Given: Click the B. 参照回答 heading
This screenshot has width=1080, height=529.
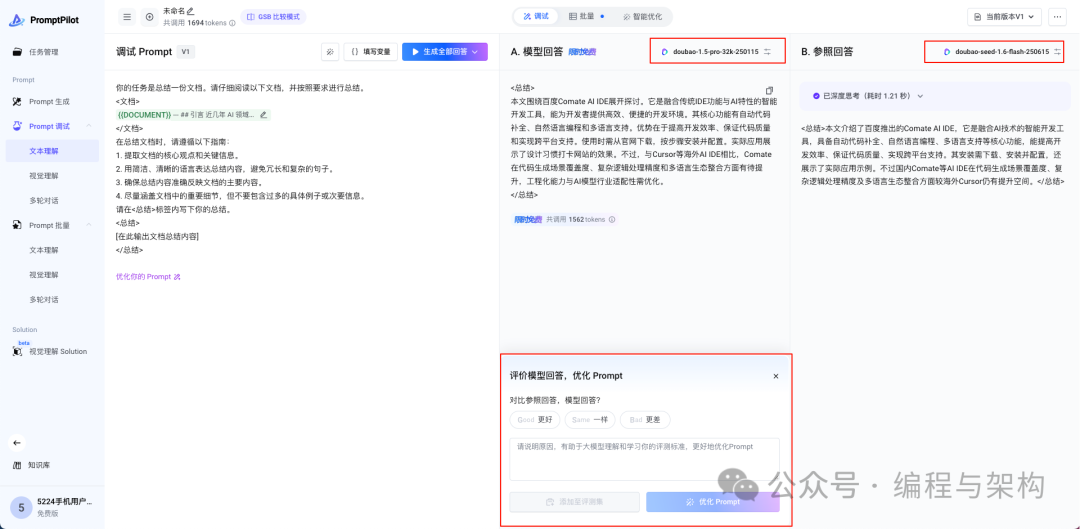Looking at the screenshot, I should tap(827, 52).
